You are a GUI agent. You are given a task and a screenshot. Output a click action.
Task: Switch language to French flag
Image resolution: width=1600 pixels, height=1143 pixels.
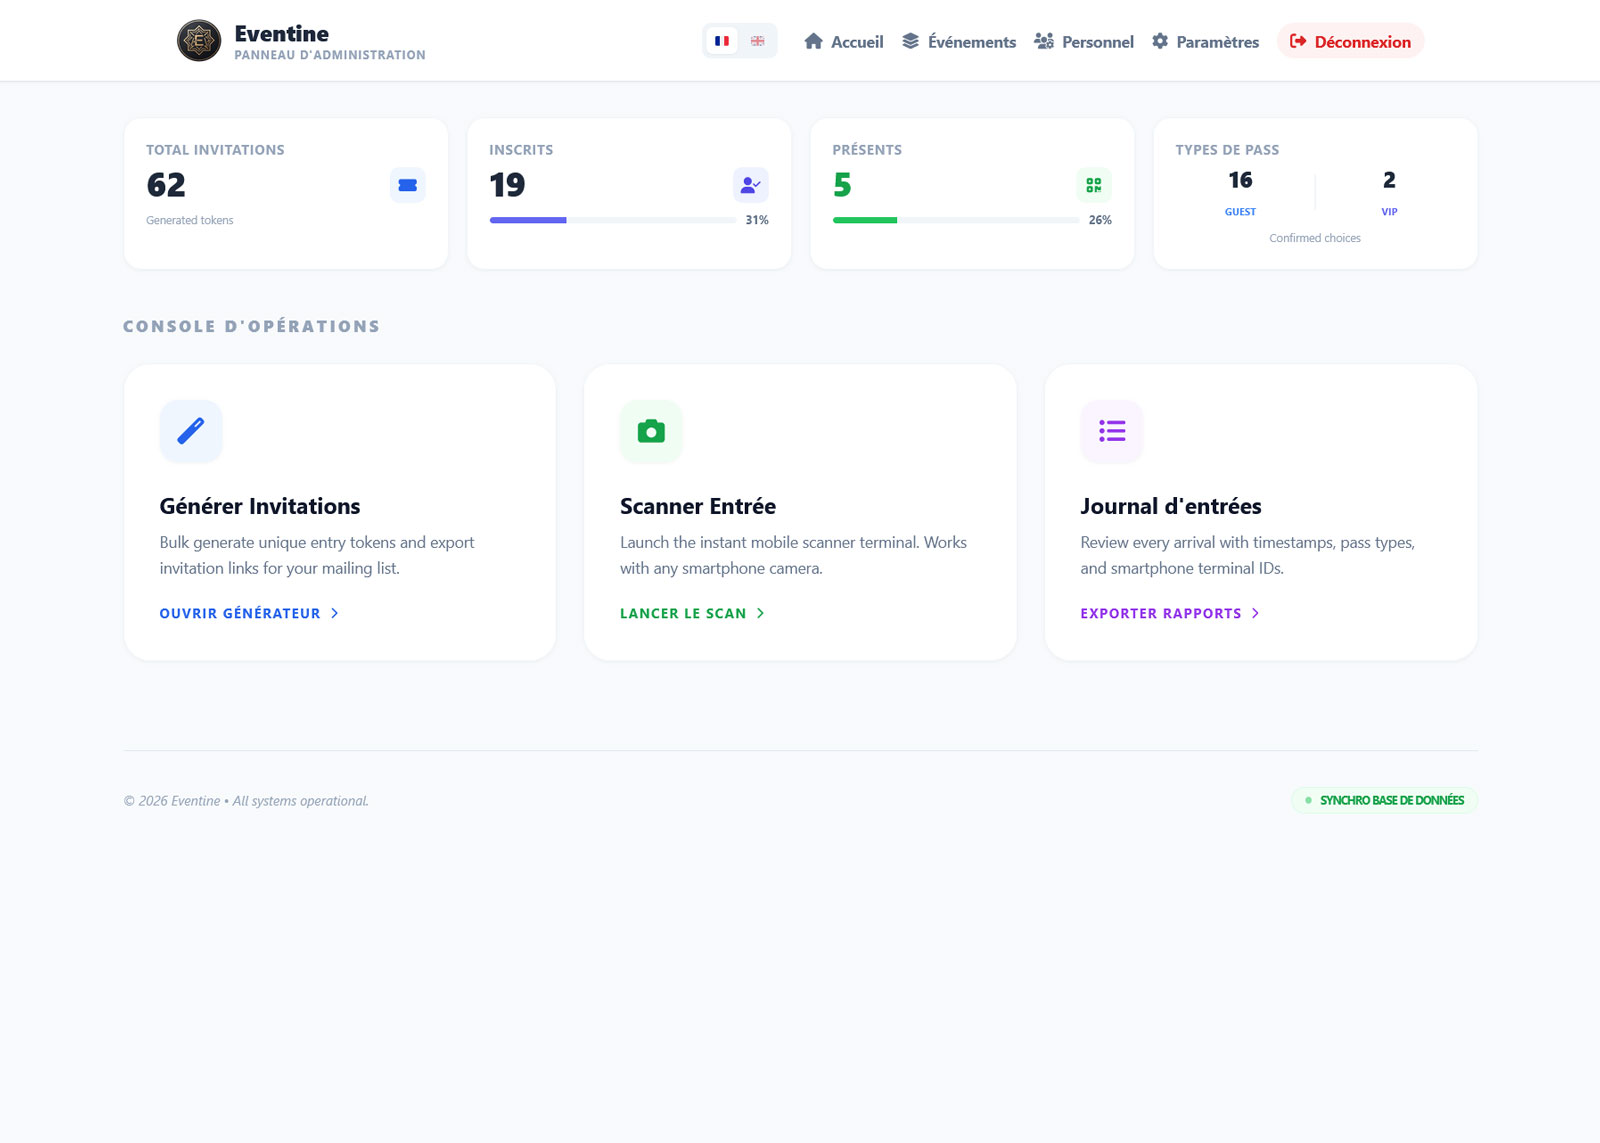(722, 41)
